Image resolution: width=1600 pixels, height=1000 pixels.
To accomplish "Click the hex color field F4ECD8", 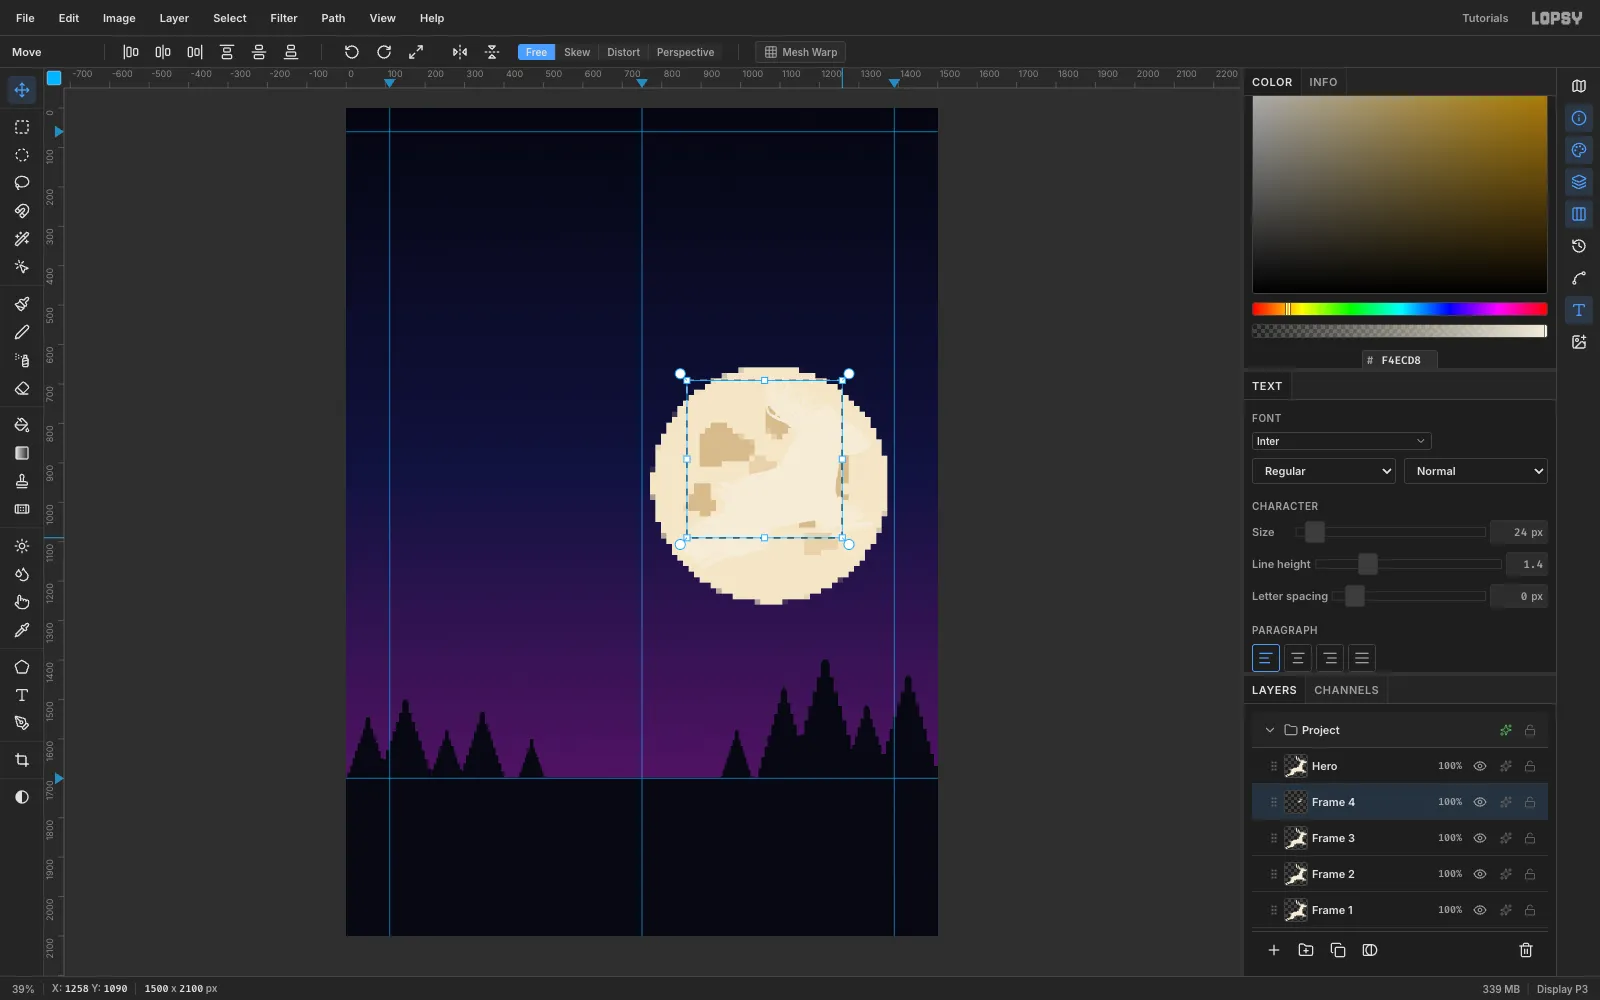I will tap(1400, 360).
